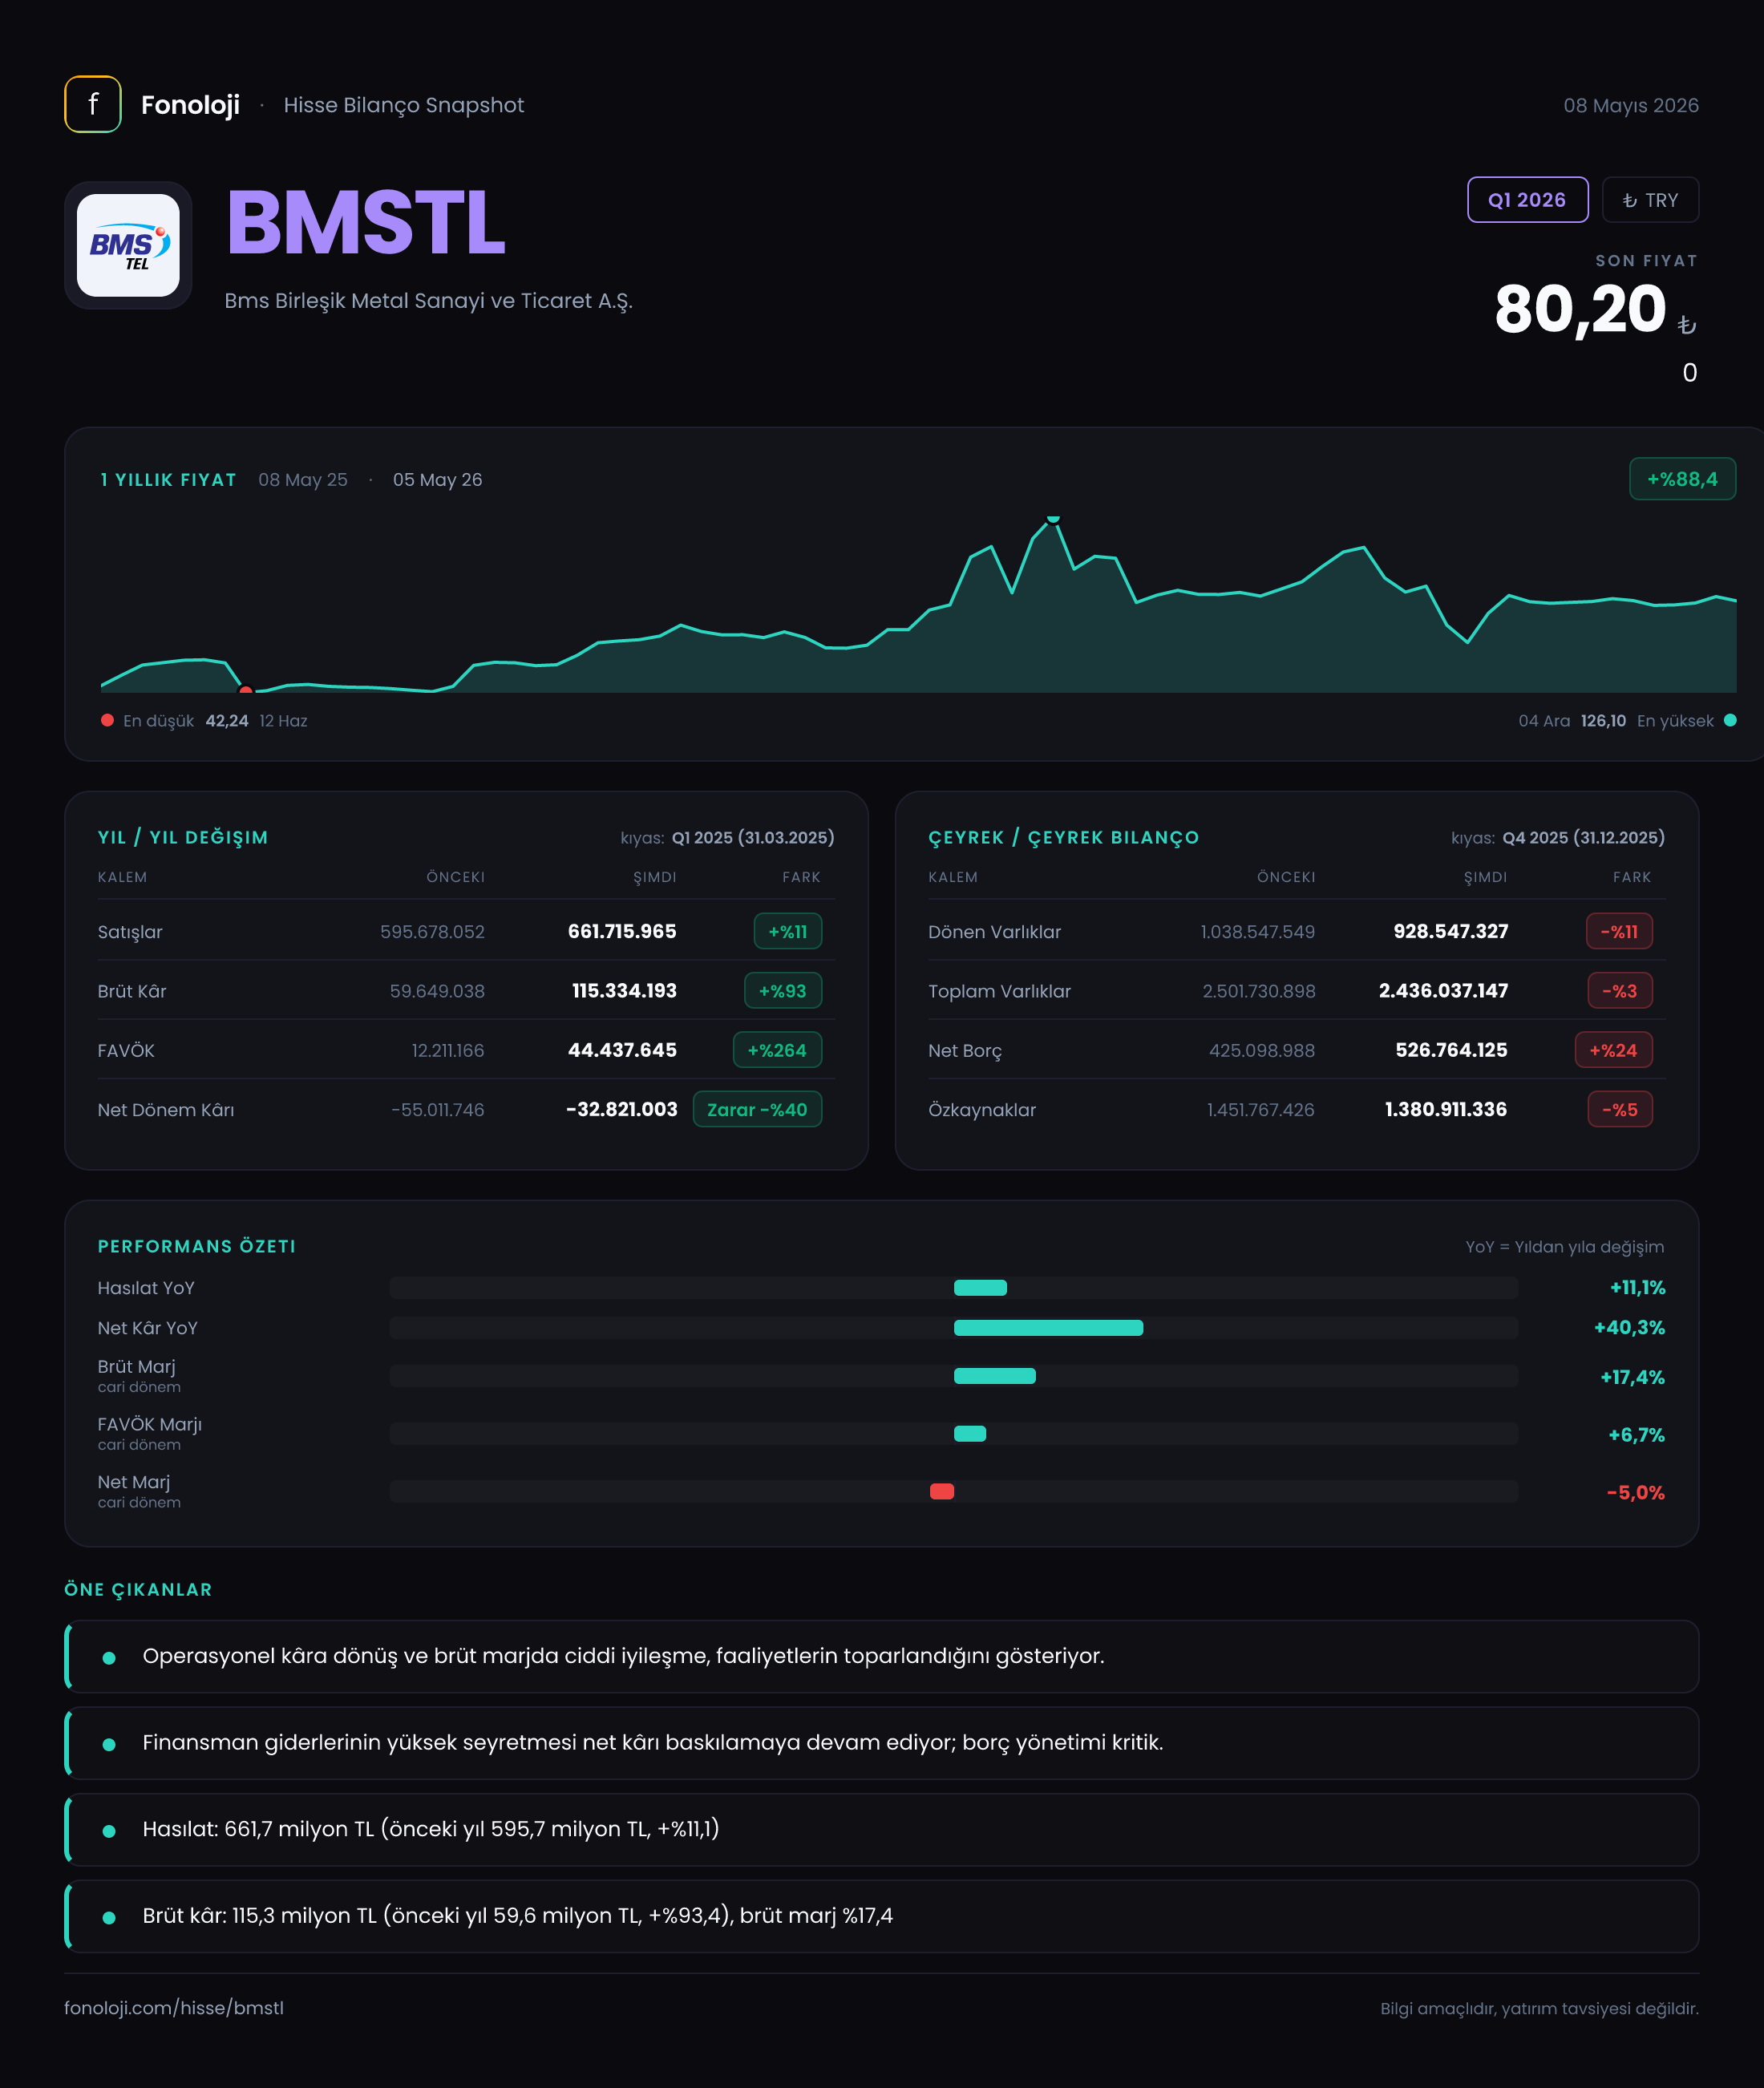Click the -%11 badge for Dönen Varlıklar
1764x2088 pixels.
click(x=1619, y=931)
